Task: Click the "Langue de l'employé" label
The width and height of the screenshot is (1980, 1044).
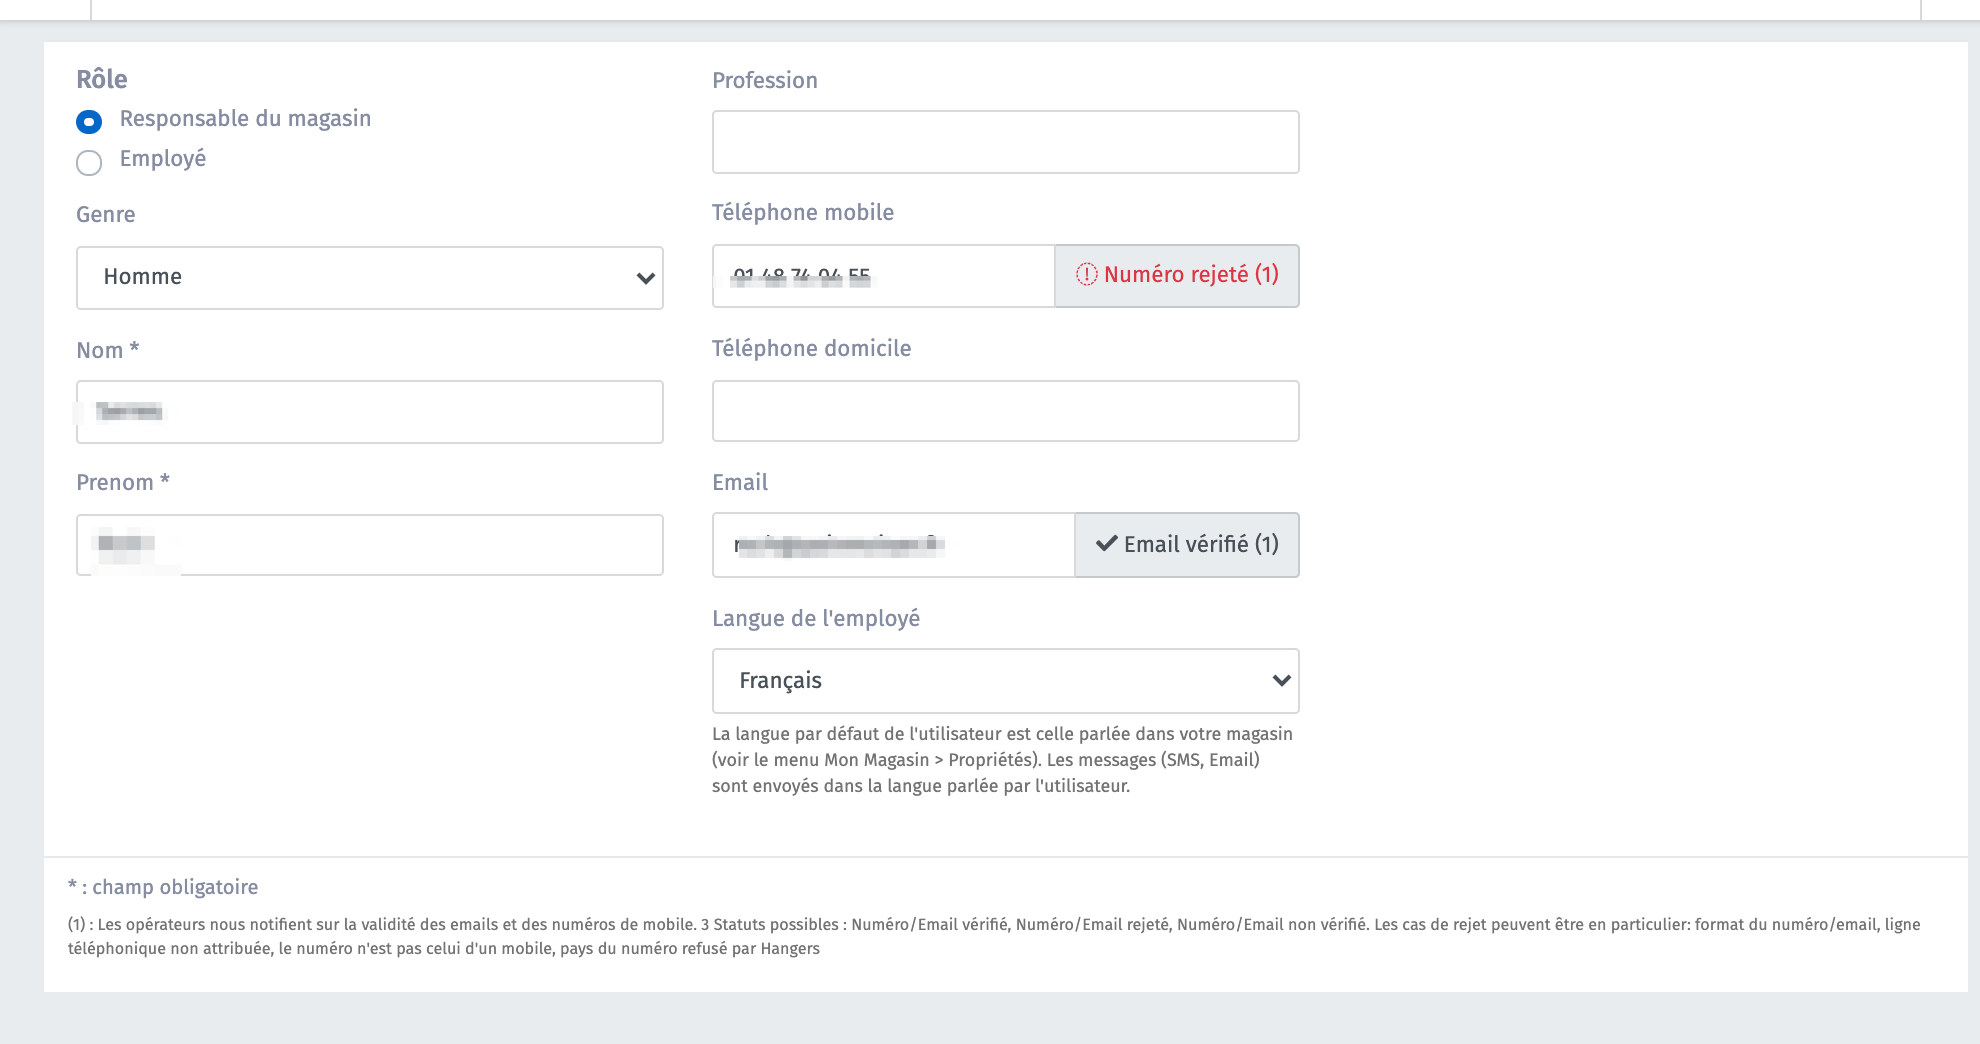Action: click(815, 619)
